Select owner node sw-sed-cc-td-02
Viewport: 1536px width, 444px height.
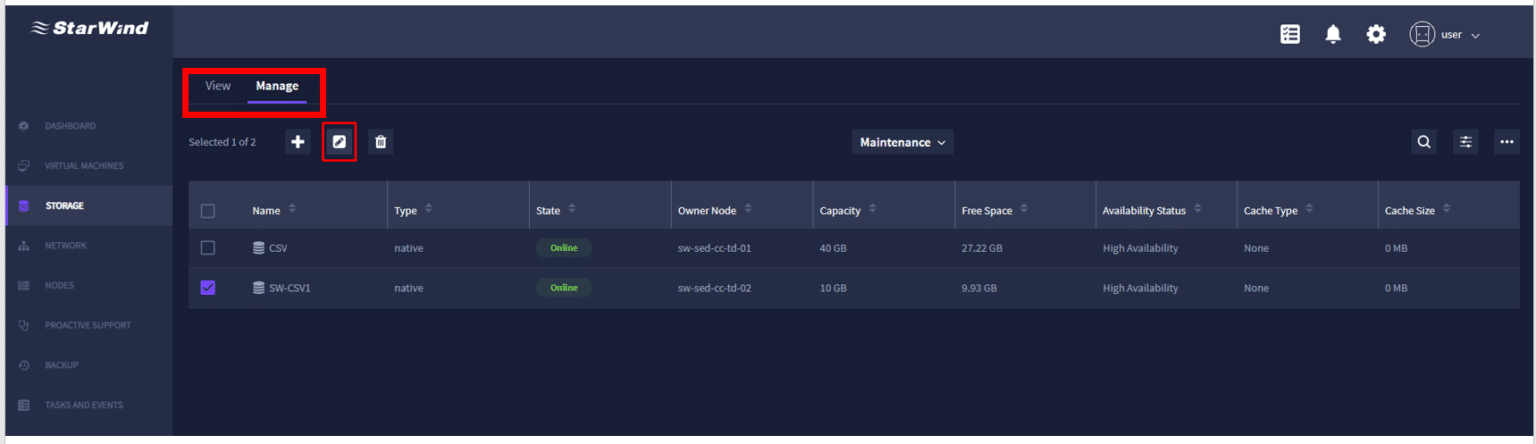click(714, 288)
